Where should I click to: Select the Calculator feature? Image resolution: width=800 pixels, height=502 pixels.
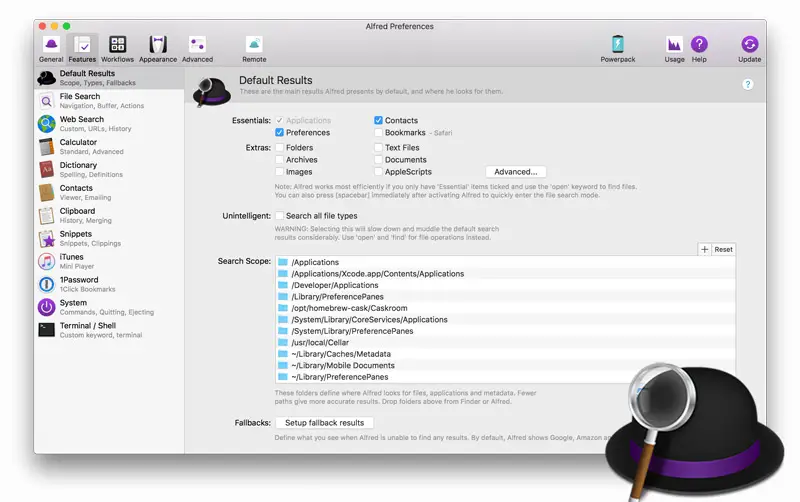(109, 147)
